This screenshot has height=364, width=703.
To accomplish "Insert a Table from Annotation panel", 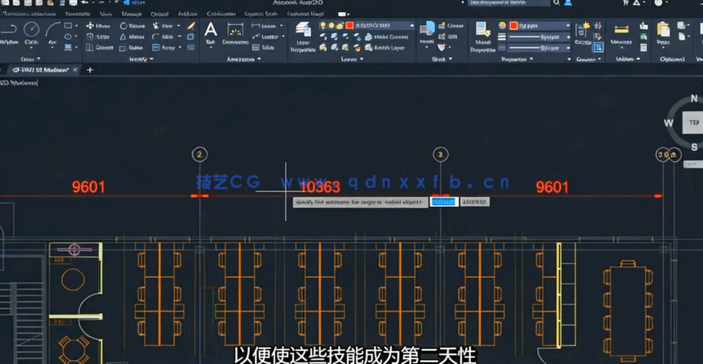I will [263, 47].
